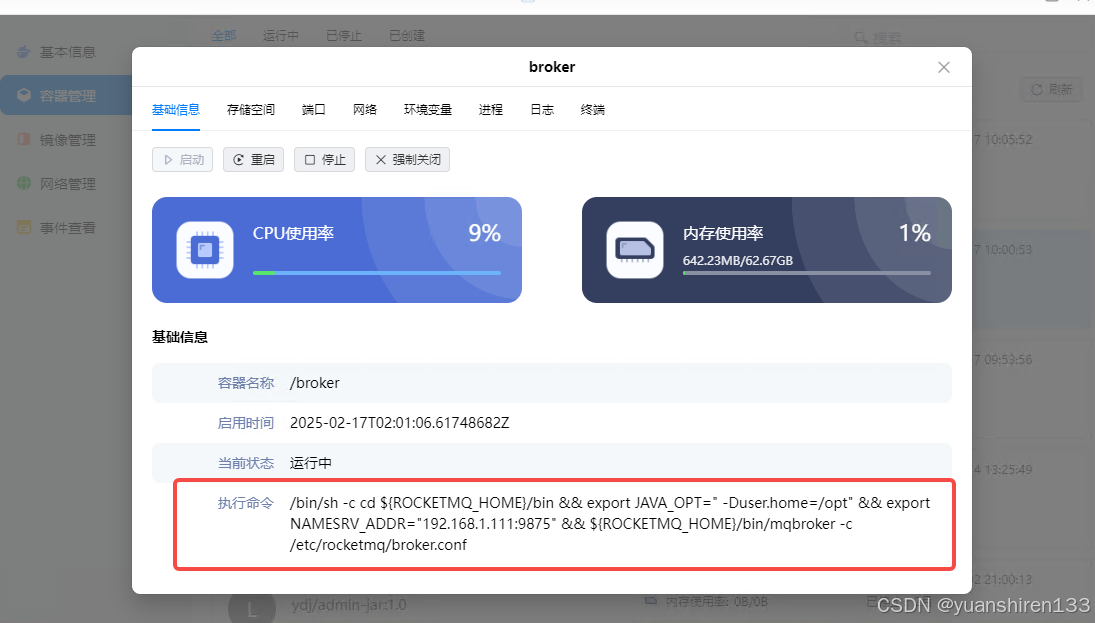Image resolution: width=1095 pixels, height=623 pixels.
Task: Switch to the 存储空间 tab
Action: click(x=250, y=110)
